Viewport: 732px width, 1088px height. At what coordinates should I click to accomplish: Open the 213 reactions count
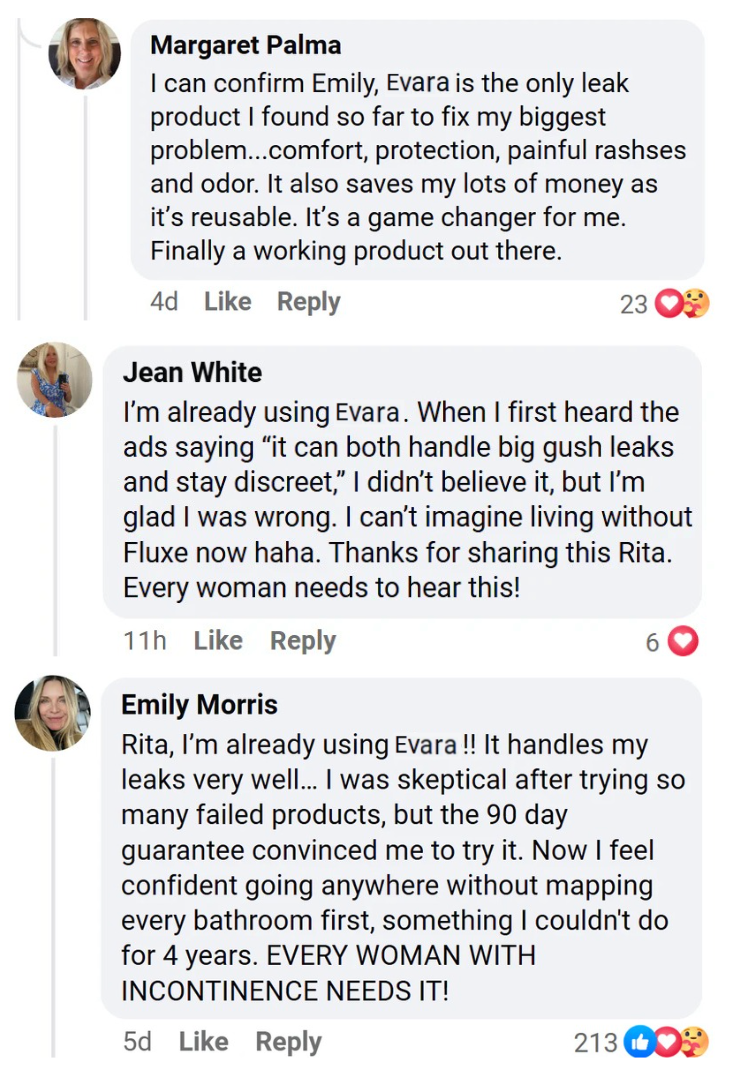(x=595, y=1043)
